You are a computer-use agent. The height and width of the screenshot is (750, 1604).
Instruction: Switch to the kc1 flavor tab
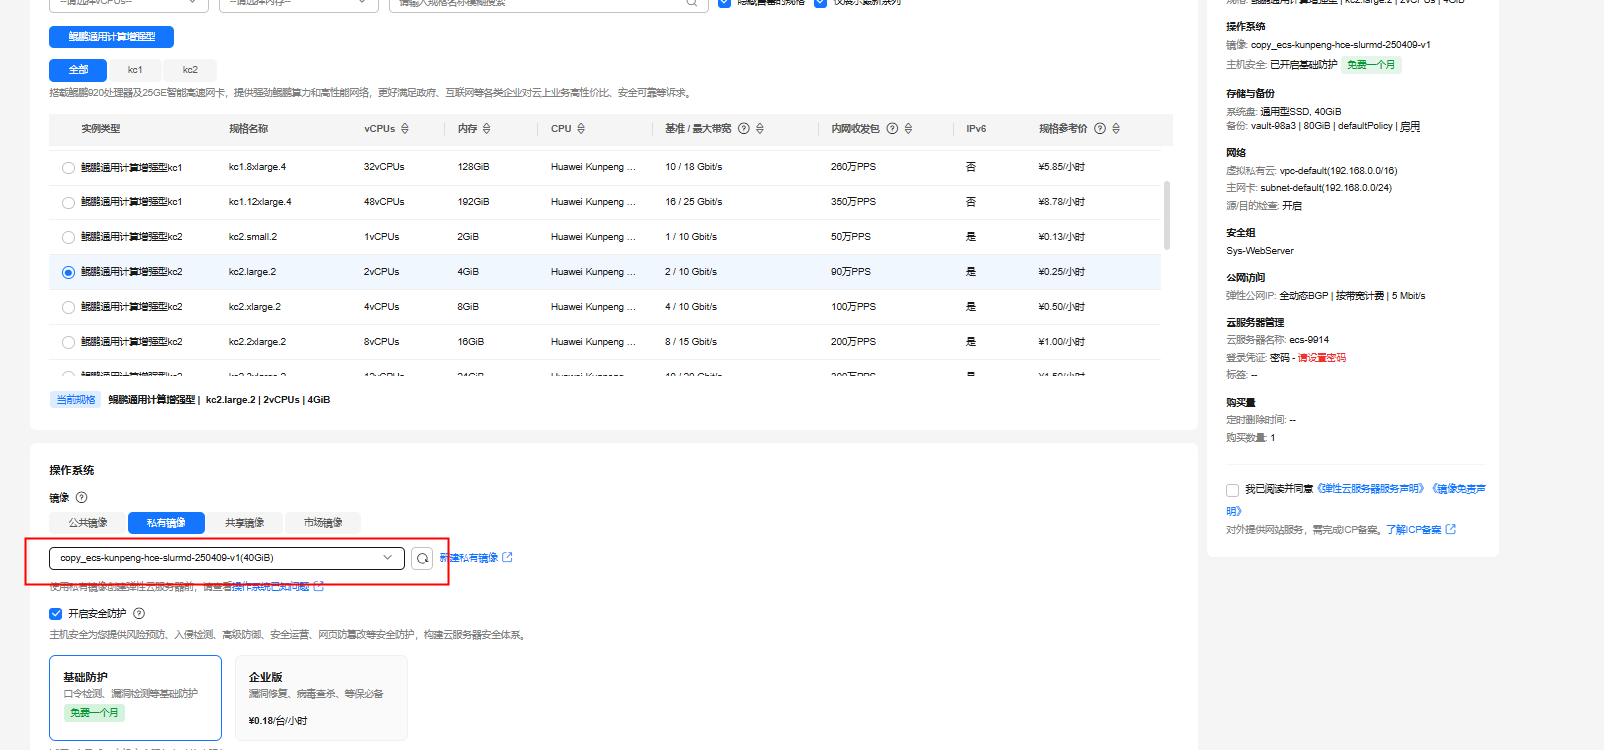point(135,70)
